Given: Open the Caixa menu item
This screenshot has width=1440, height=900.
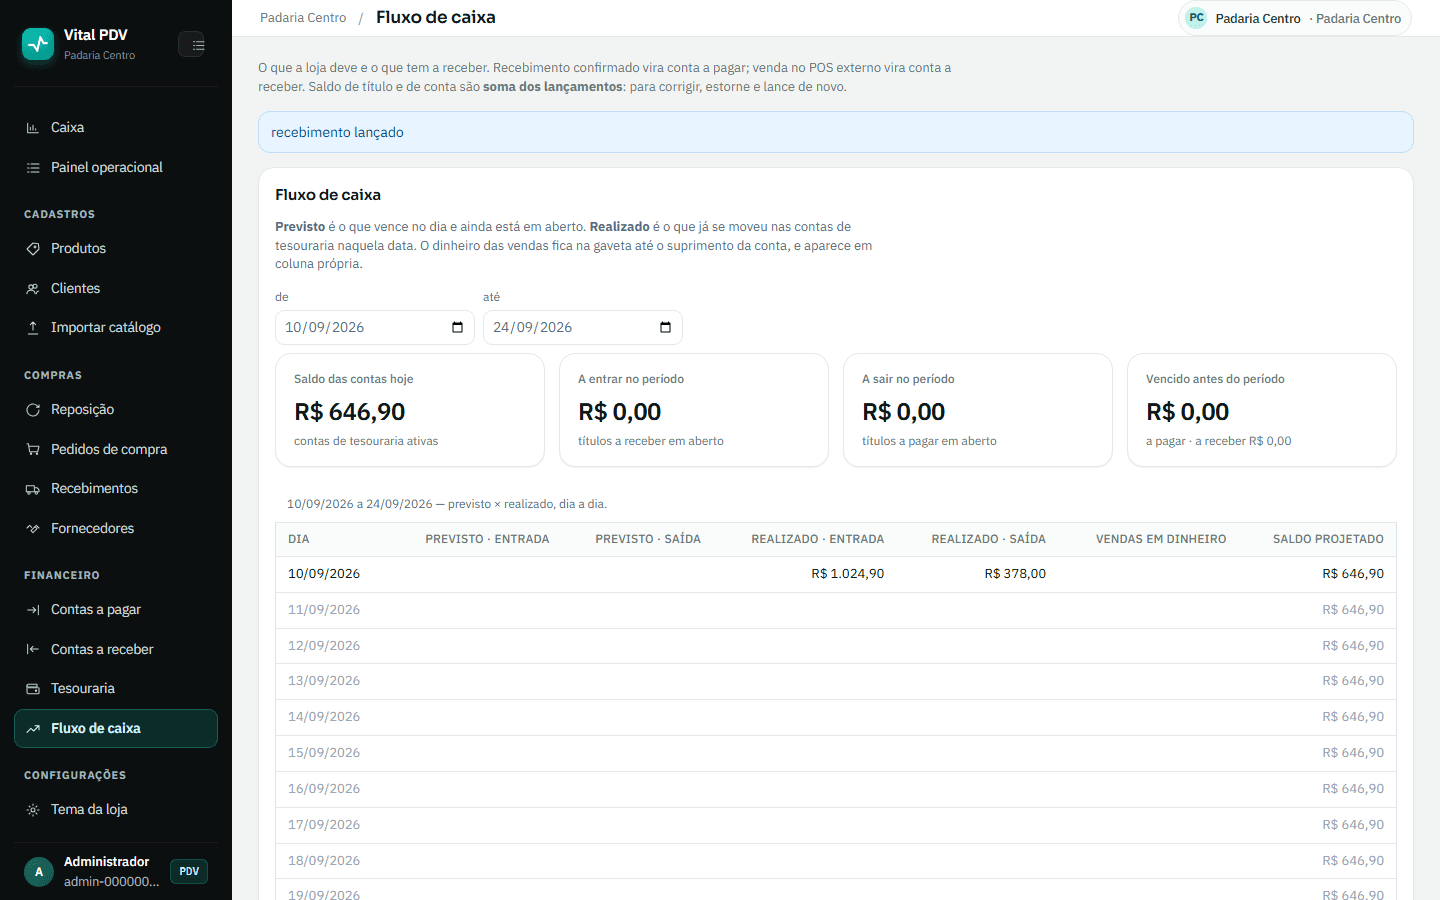Looking at the screenshot, I should [116, 128].
